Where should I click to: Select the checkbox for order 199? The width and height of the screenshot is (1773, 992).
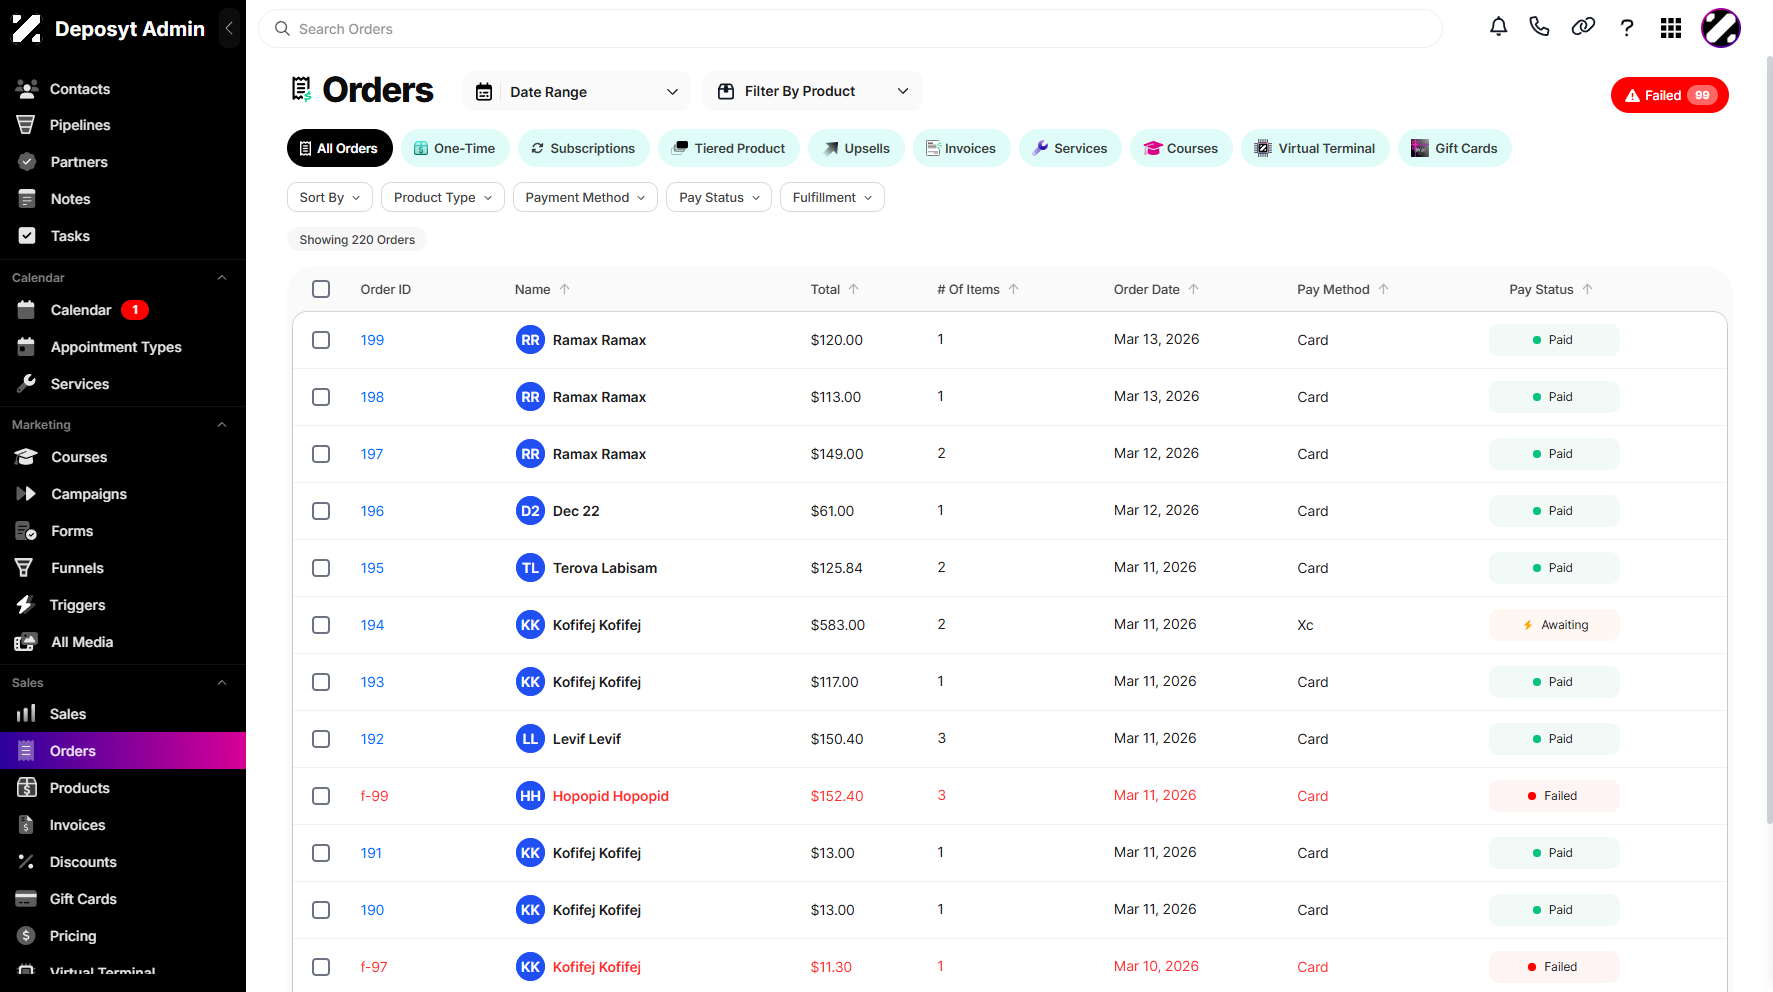point(321,340)
